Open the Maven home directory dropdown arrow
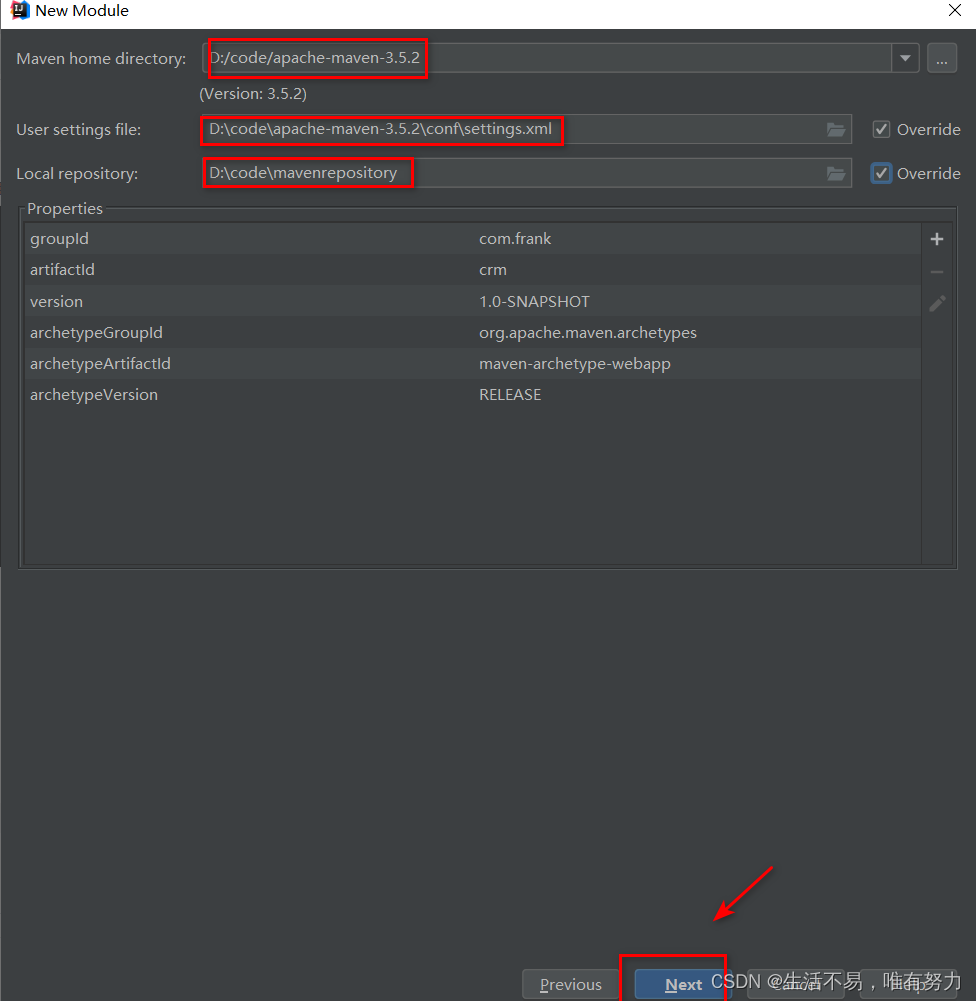Viewport: 976px width, 1001px height. tap(904, 58)
